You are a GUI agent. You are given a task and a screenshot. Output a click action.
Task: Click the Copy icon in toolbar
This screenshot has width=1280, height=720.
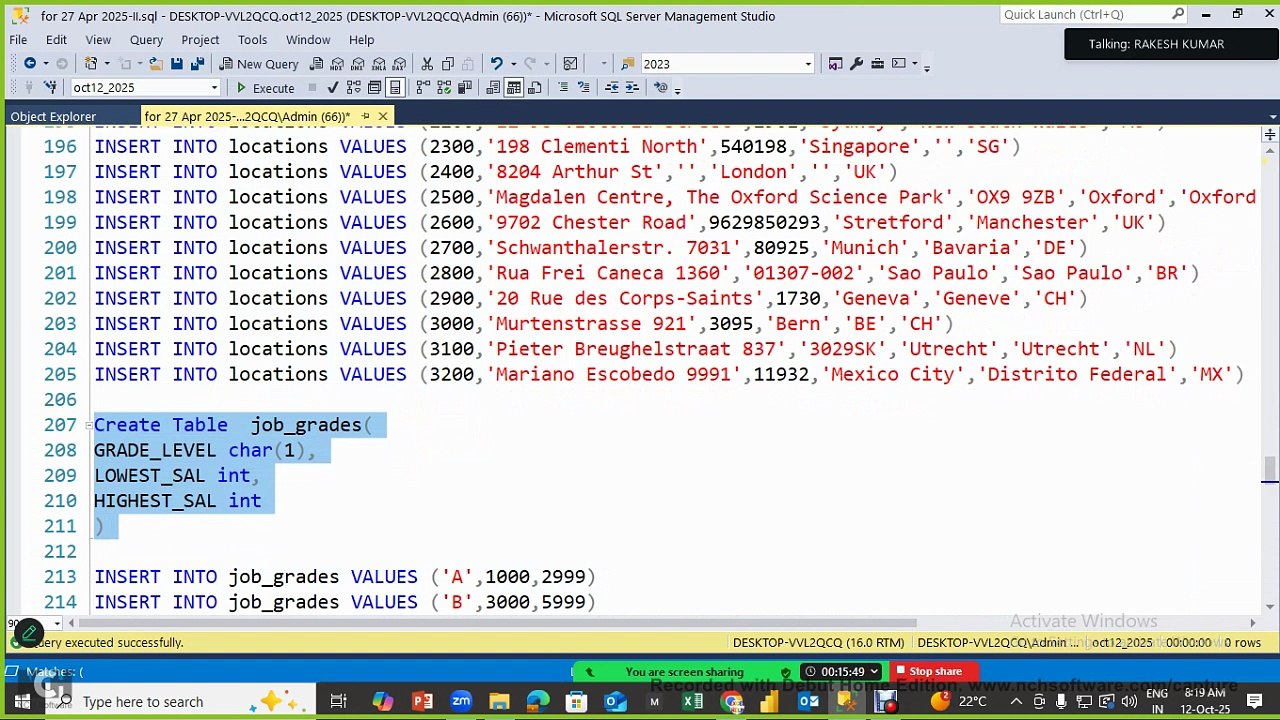(447, 63)
